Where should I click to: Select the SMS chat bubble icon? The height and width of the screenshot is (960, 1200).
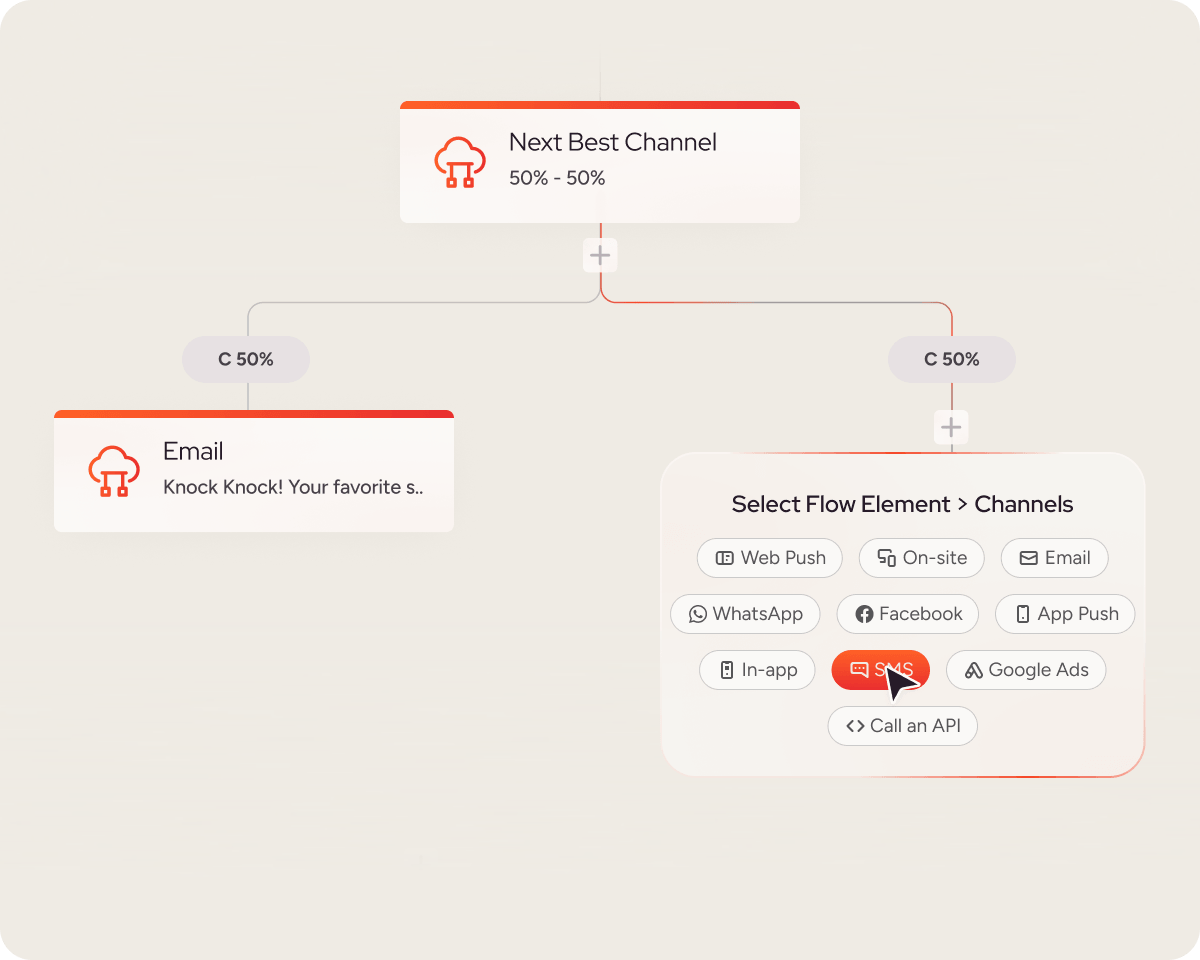[x=858, y=670]
